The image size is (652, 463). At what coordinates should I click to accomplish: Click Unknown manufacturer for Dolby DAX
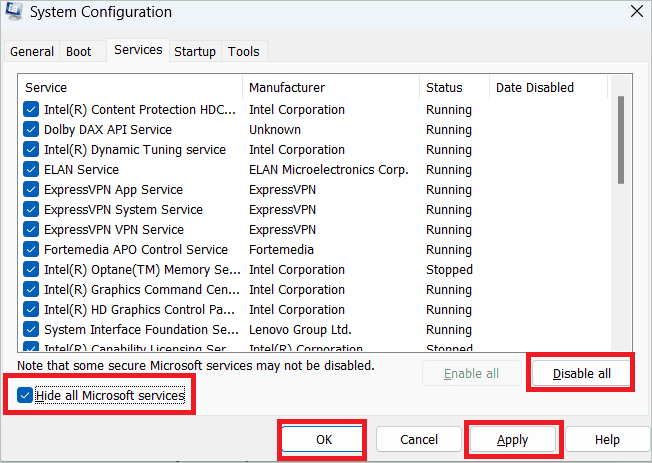(275, 130)
